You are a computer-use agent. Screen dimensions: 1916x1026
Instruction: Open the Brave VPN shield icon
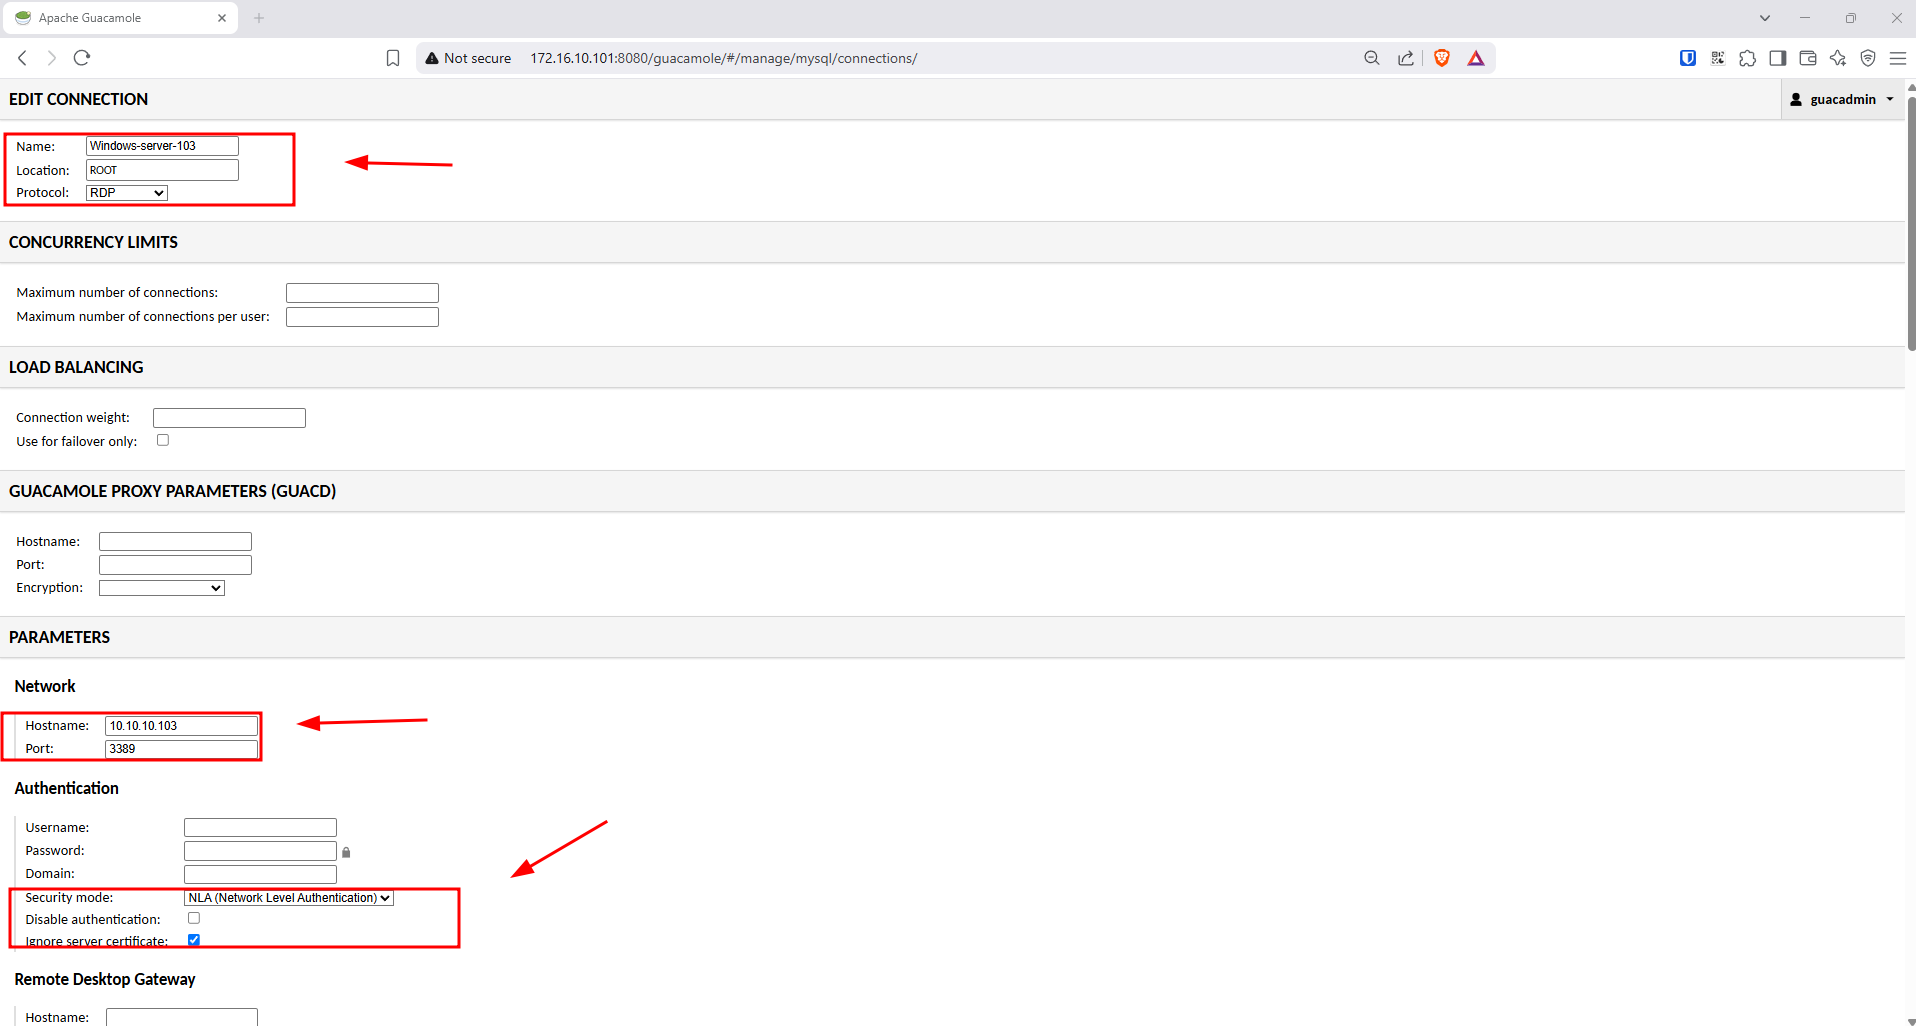(x=1868, y=58)
